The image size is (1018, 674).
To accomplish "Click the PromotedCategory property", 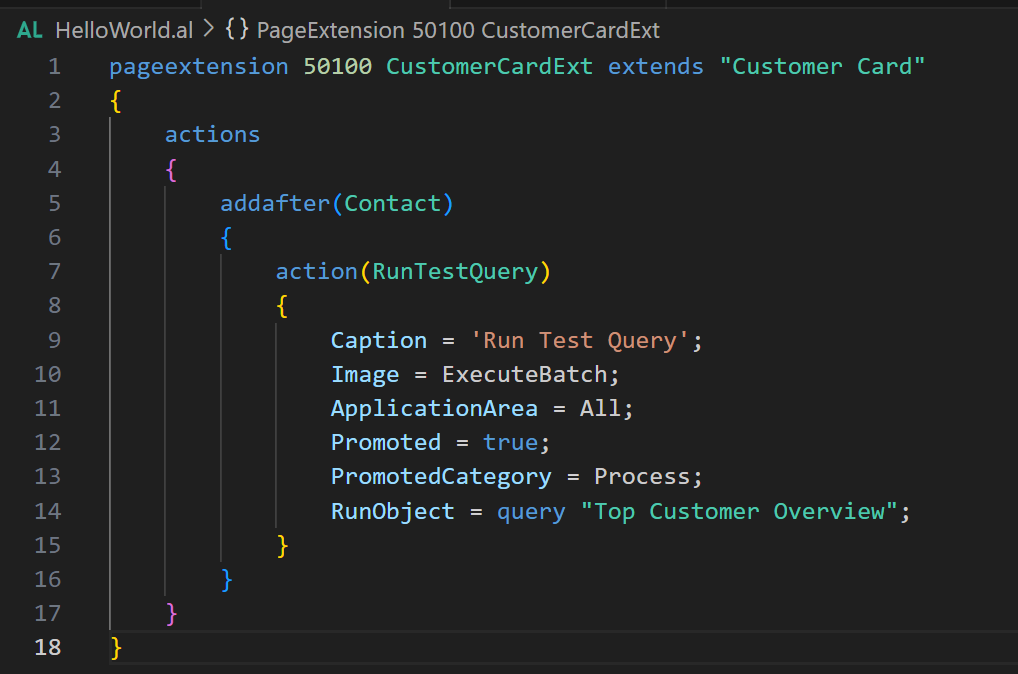I will coord(441,477).
